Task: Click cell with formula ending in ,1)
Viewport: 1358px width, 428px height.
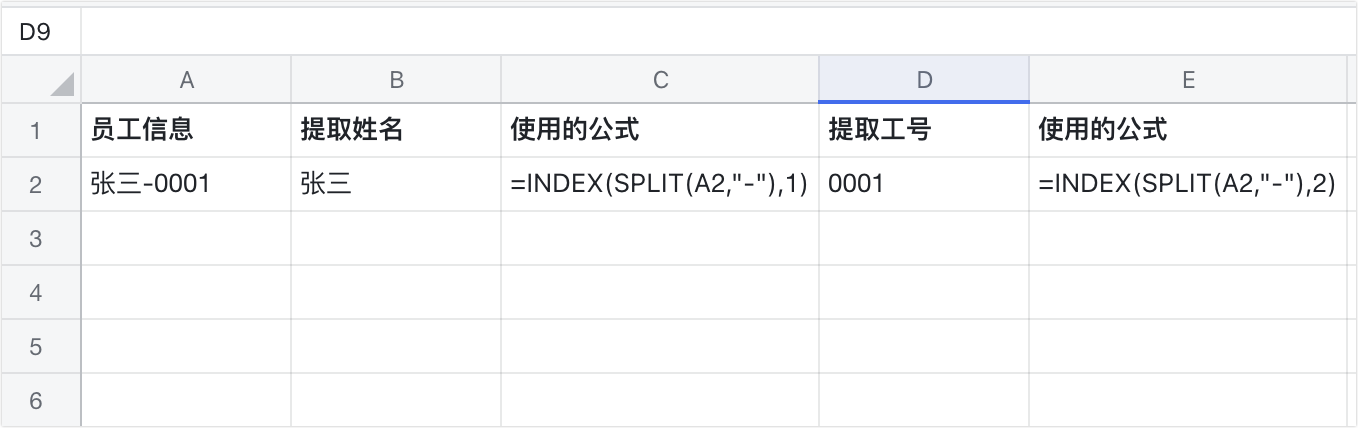Action: 660,184
